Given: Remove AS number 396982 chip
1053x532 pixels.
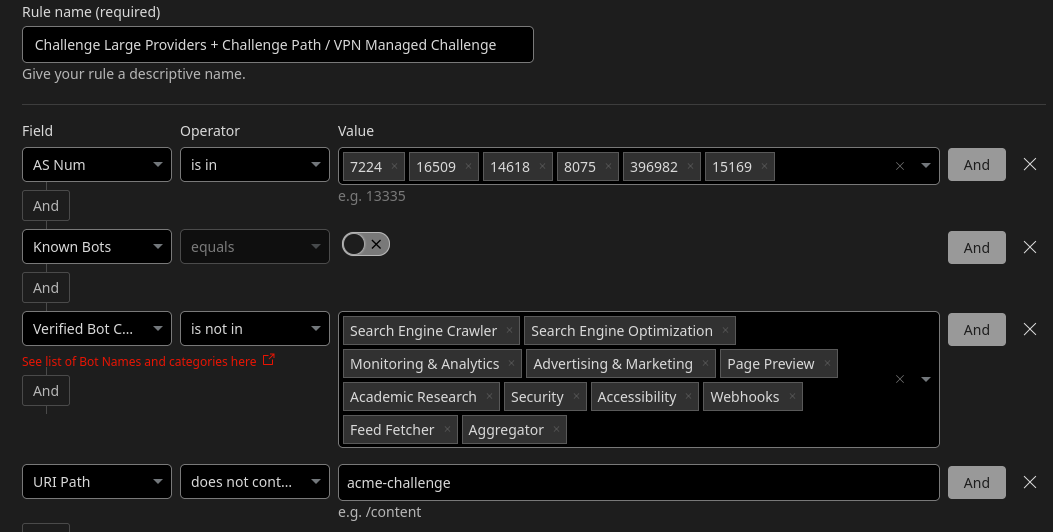Looking at the screenshot, I should [690, 167].
